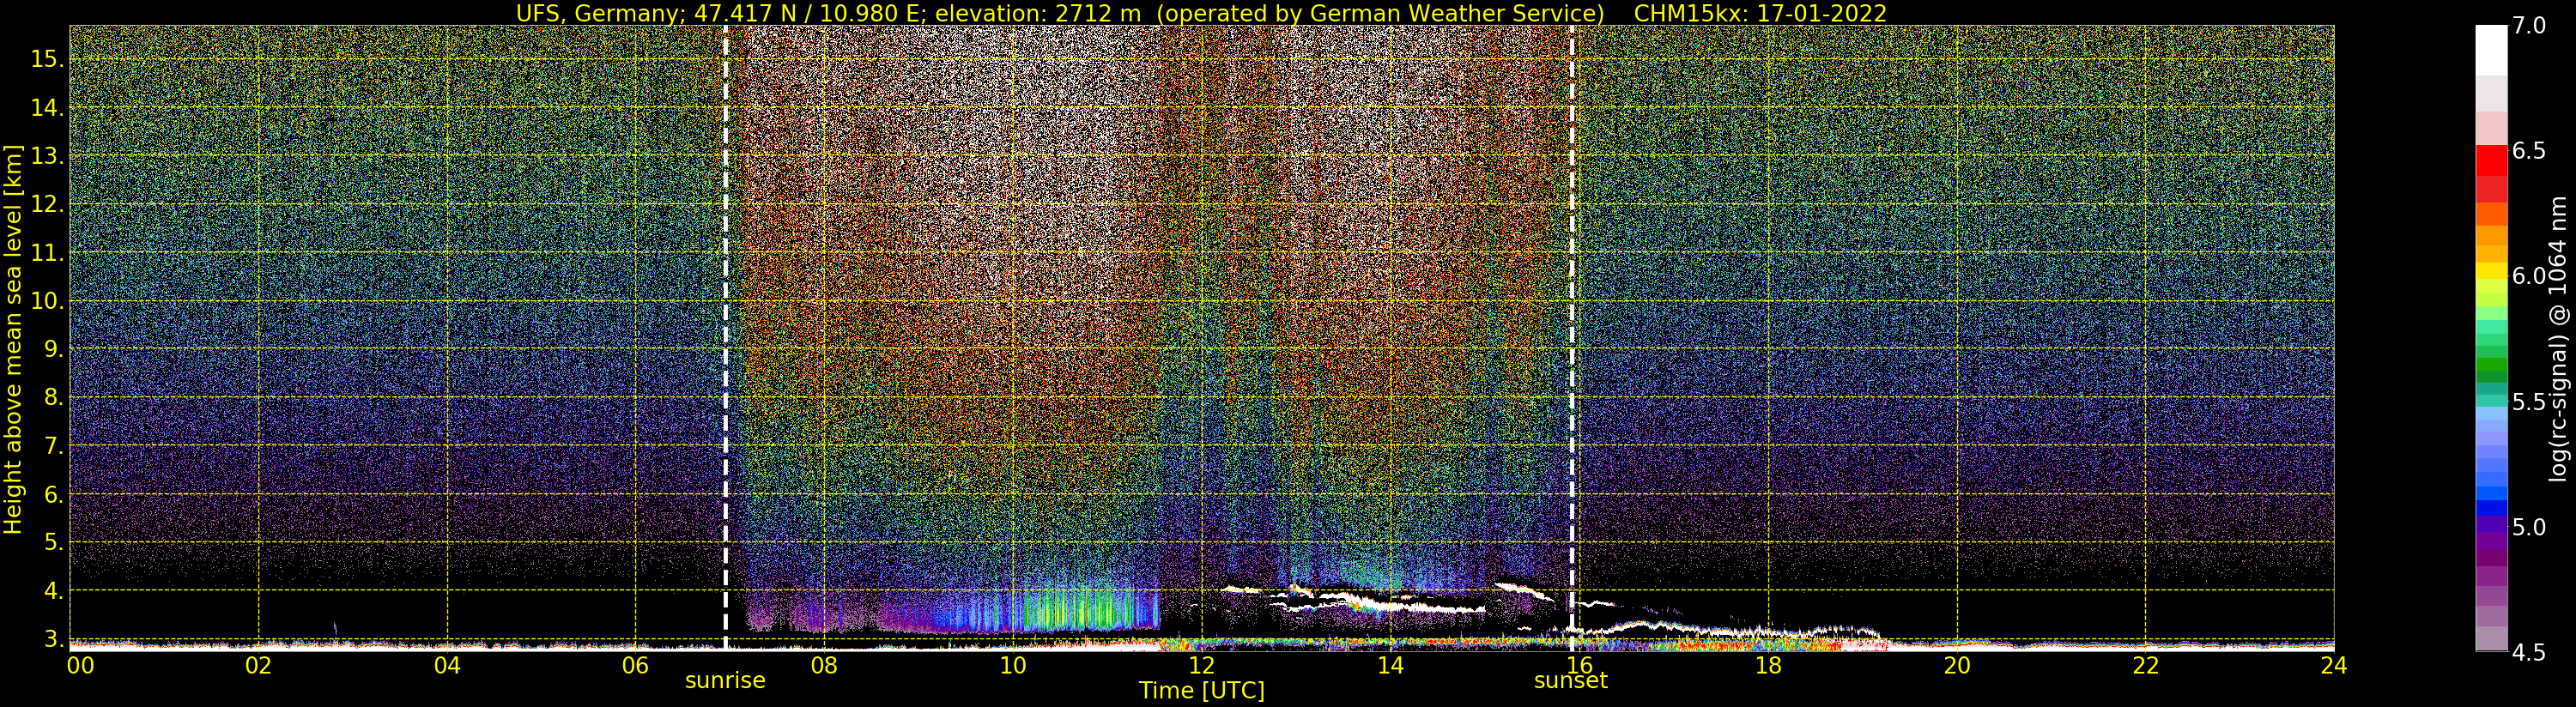Click the time axis tick '18'
2576x707 pixels.
(x=1768, y=665)
